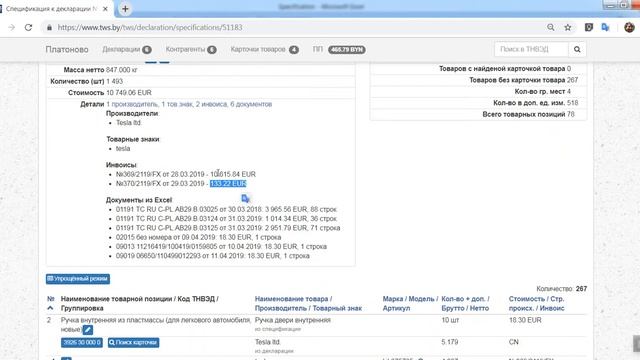Viewport: 640px width, 360px height.
Task: Open the user profile avatar
Action: [x=629, y=27]
